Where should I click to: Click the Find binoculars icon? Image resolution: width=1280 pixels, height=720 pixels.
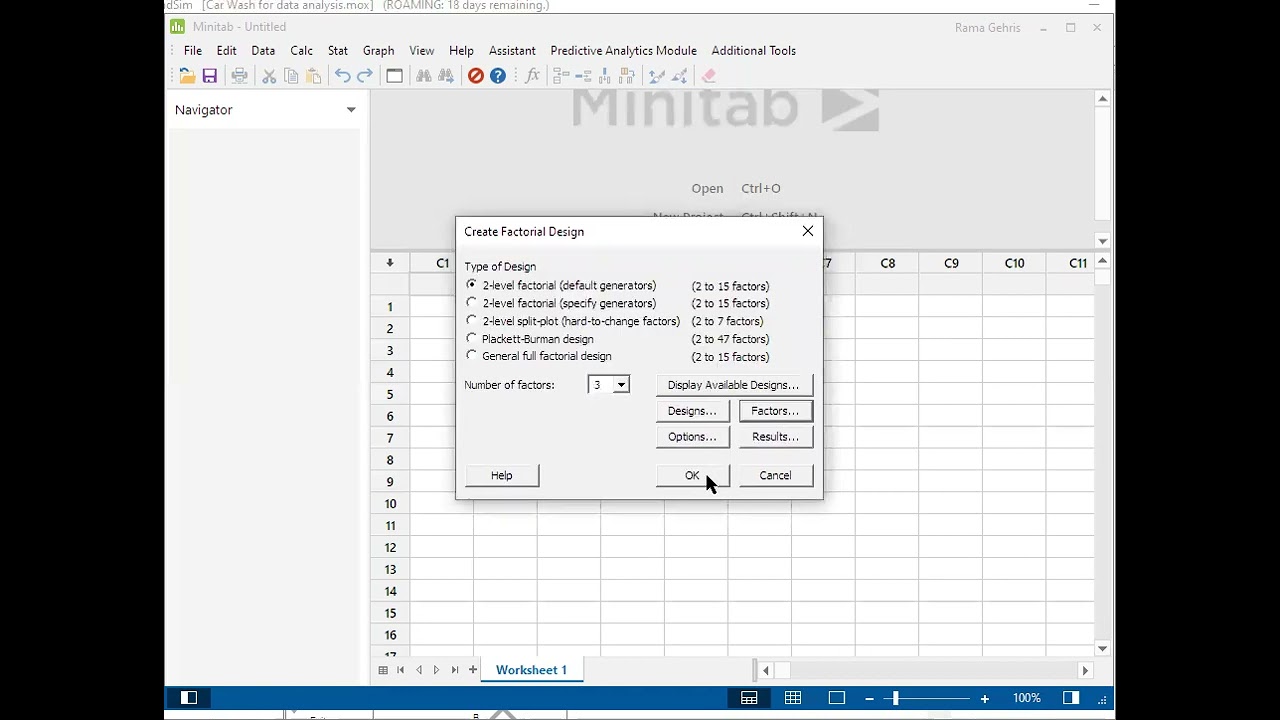(424, 76)
